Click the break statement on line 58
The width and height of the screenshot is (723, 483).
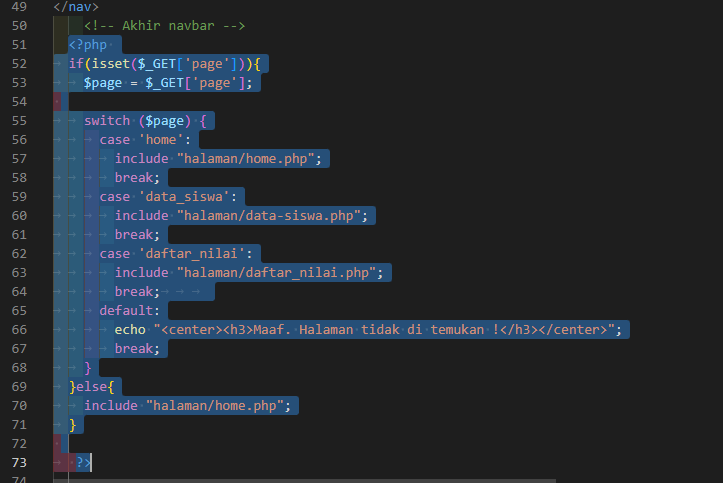(137, 177)
